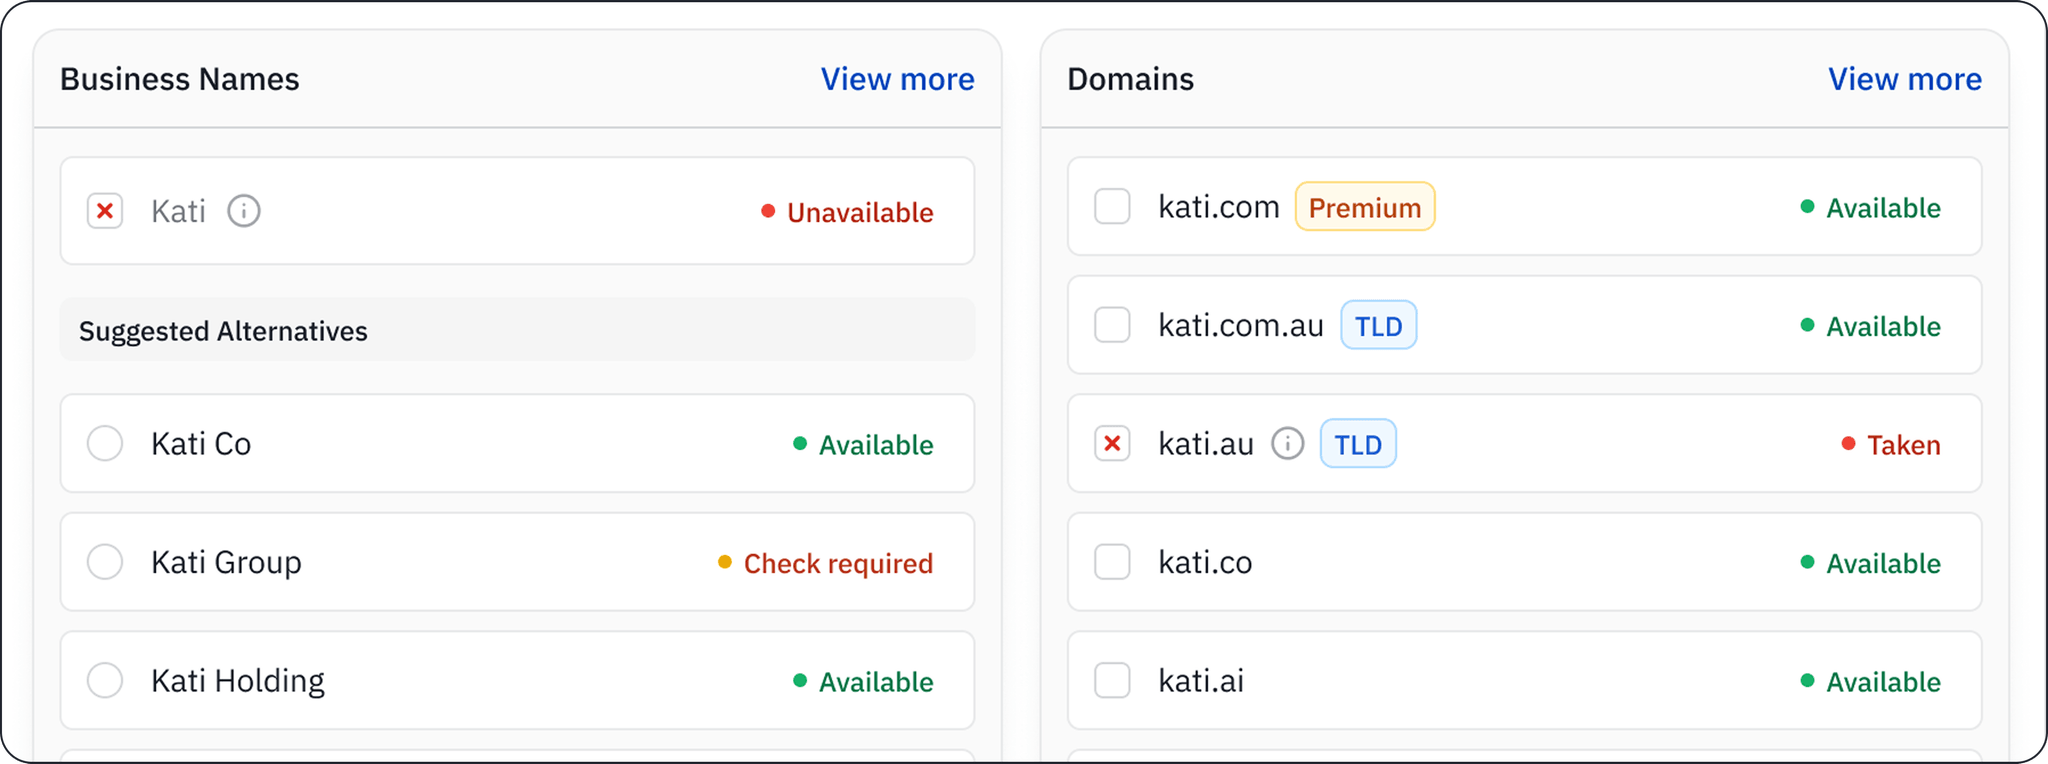Click the TLD badge on kati.com.au
The height and width of the screenshot is (764, 2048).
pyautogui.click(x=1378, y=325)
